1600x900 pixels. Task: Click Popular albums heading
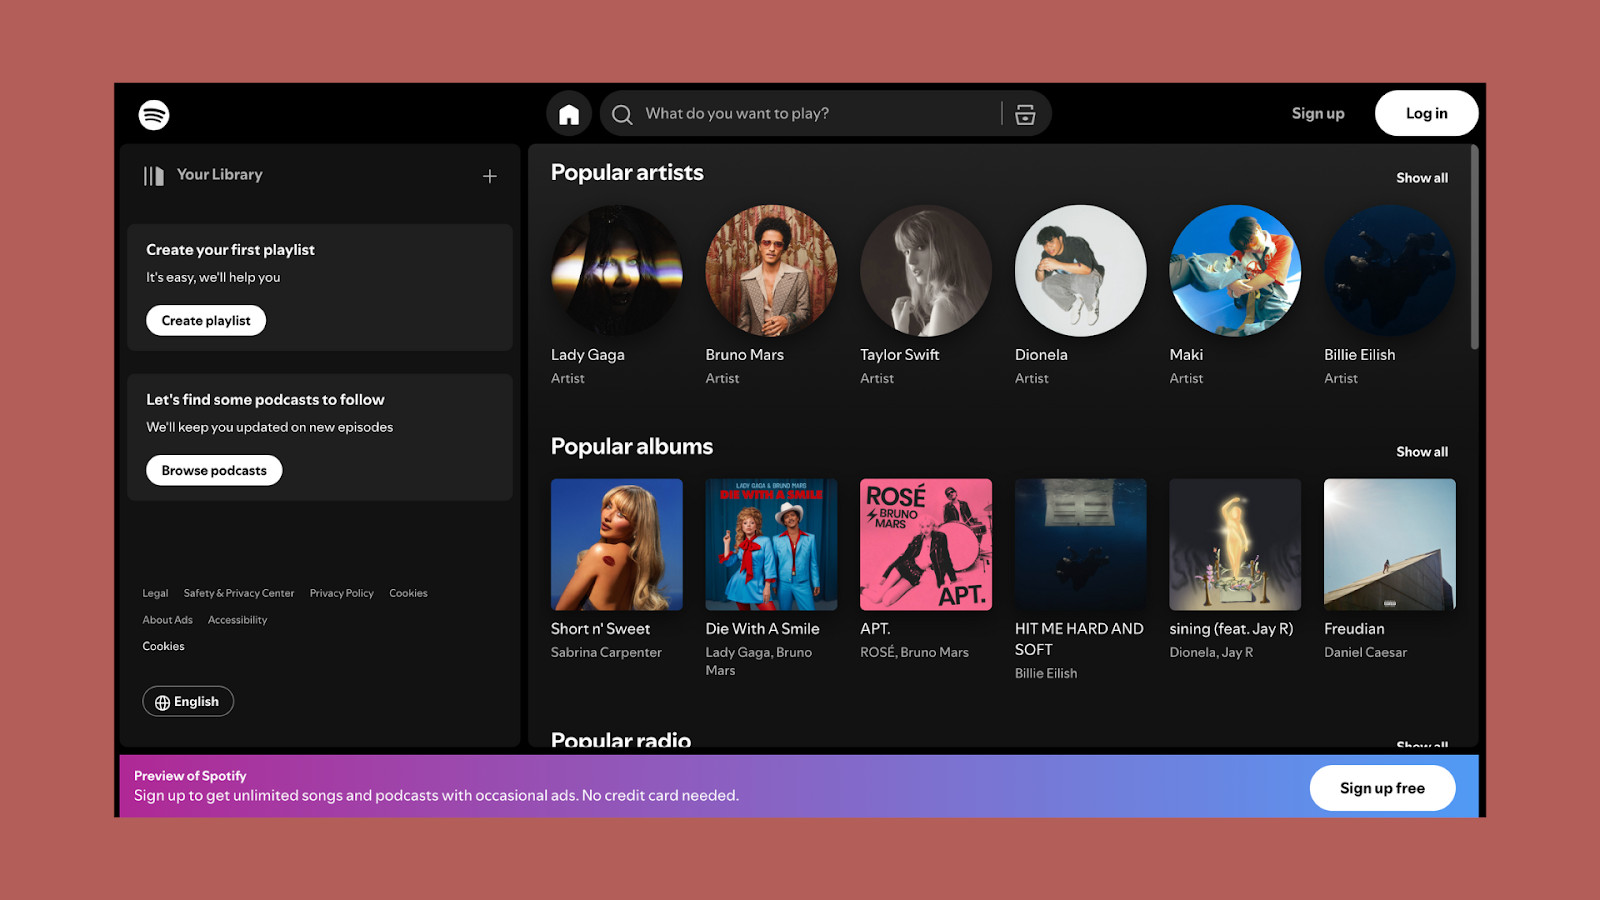tap(632, 447)
